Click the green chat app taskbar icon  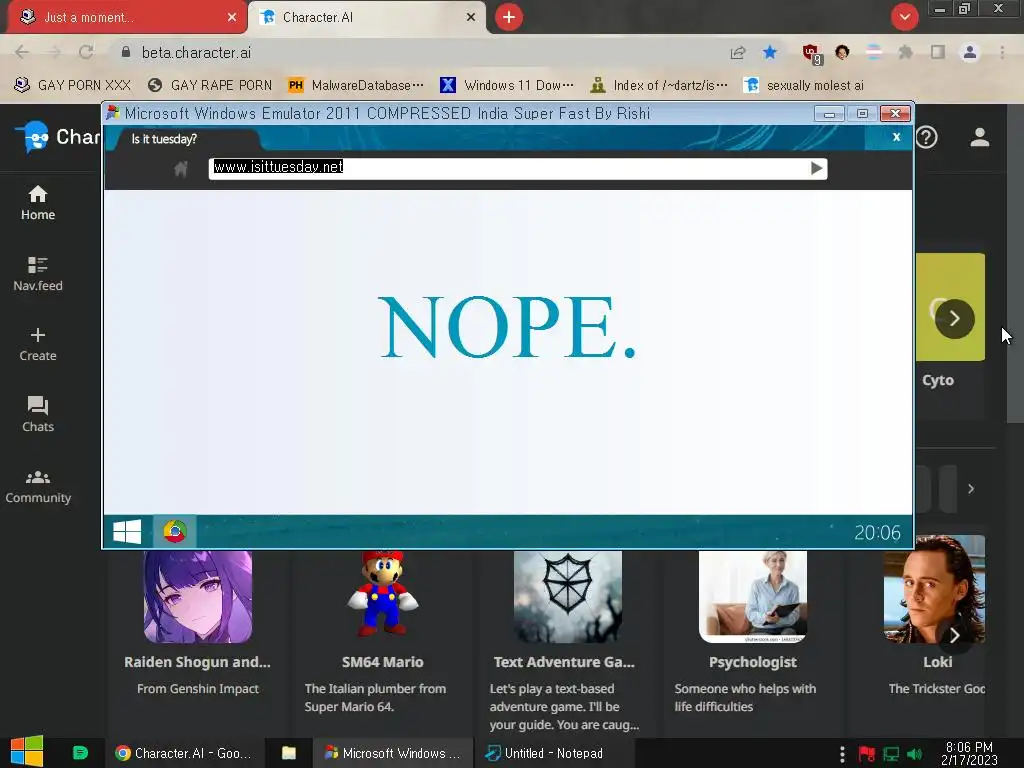point(80,753)
